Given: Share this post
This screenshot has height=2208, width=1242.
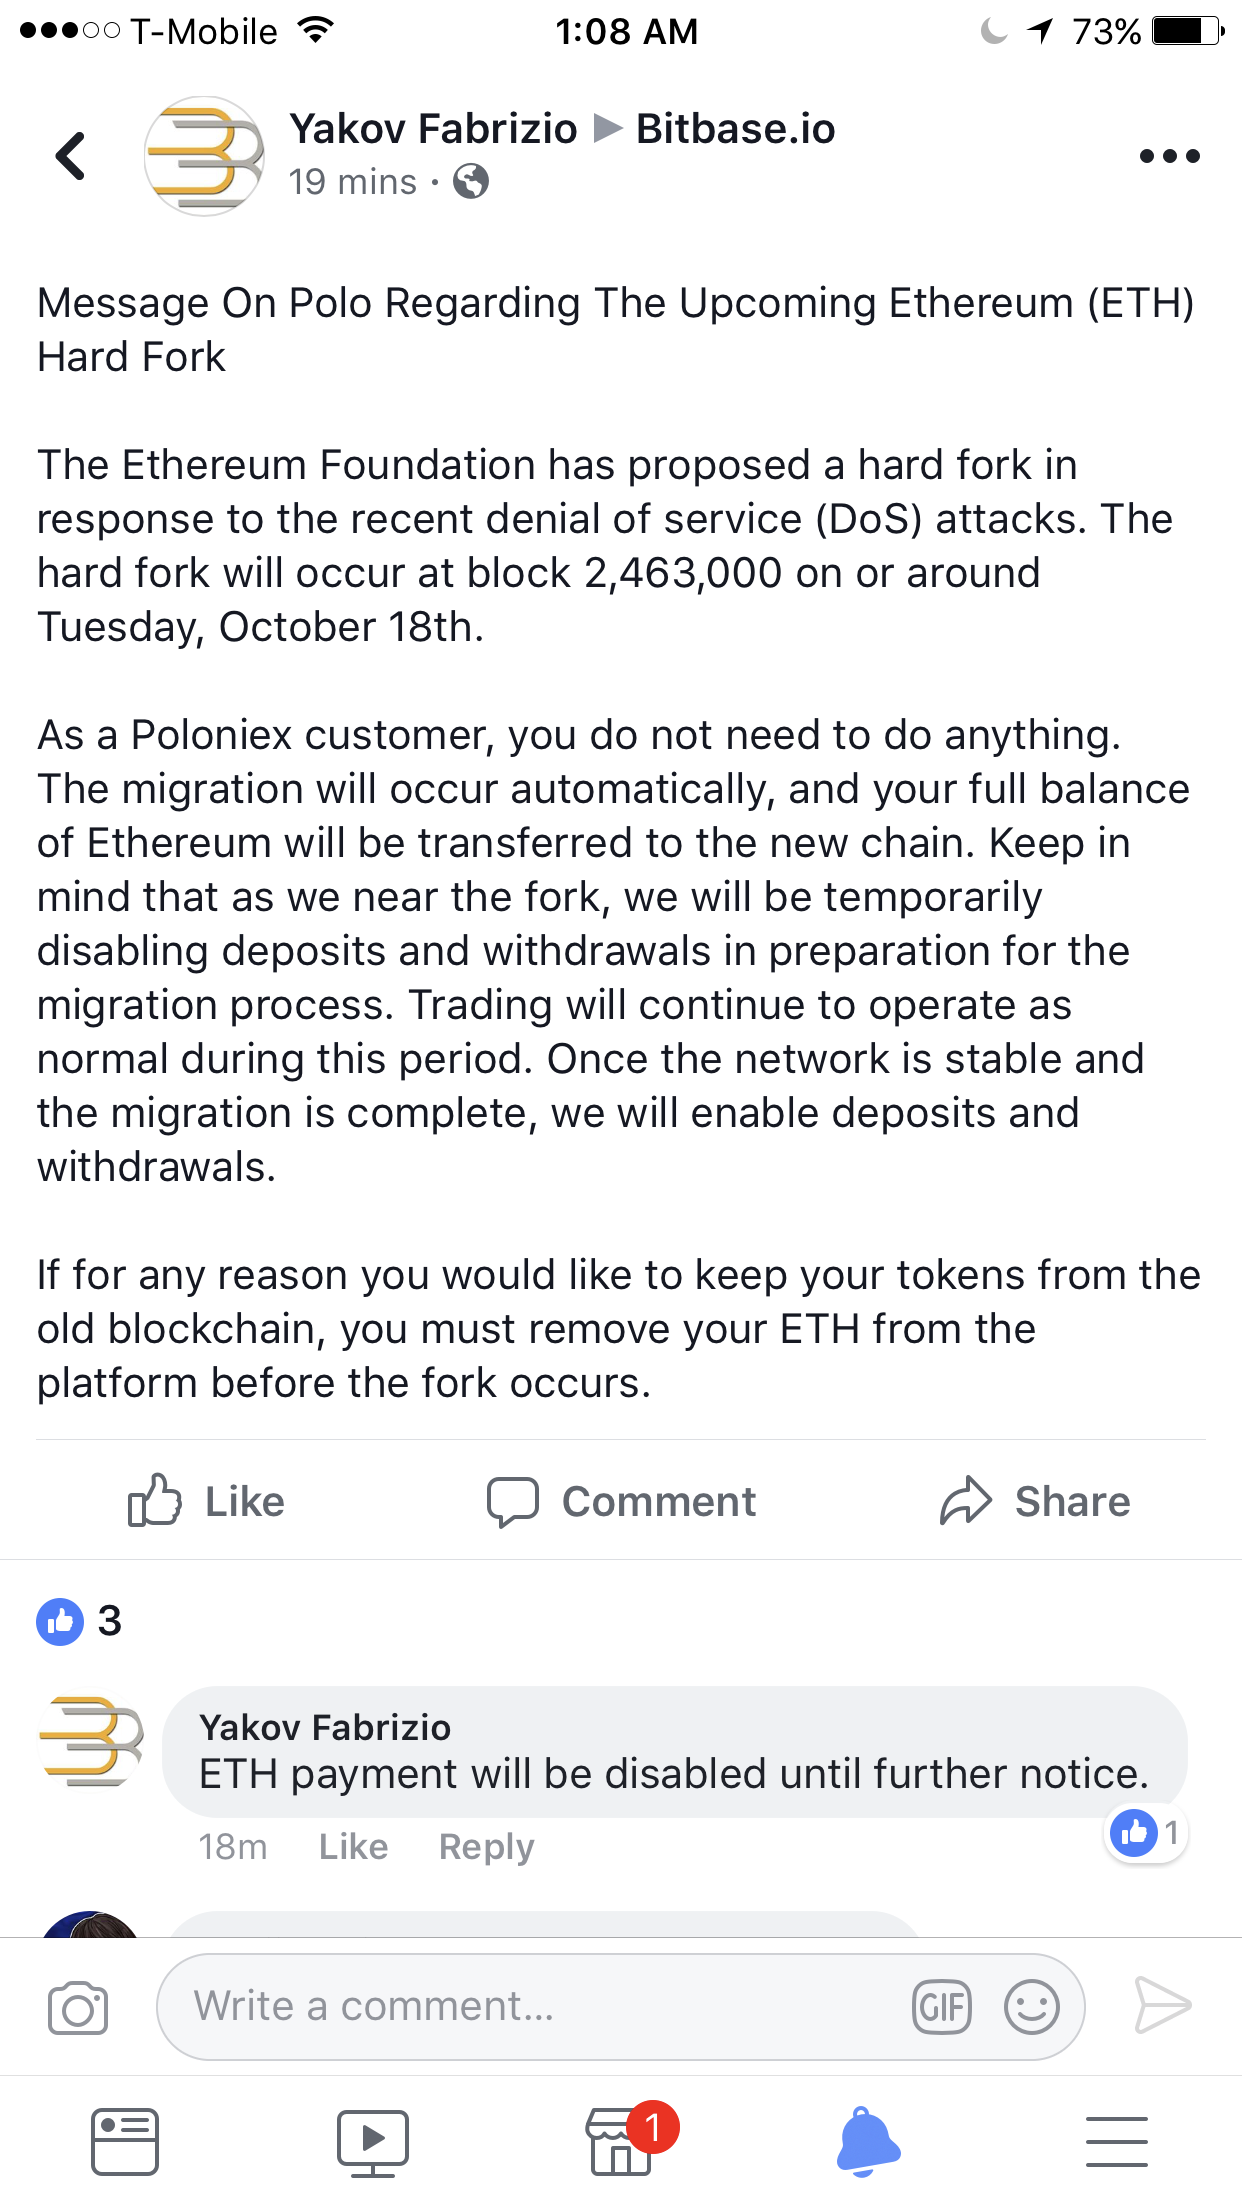Looking at the screenshot, I should (1035, 1501).
